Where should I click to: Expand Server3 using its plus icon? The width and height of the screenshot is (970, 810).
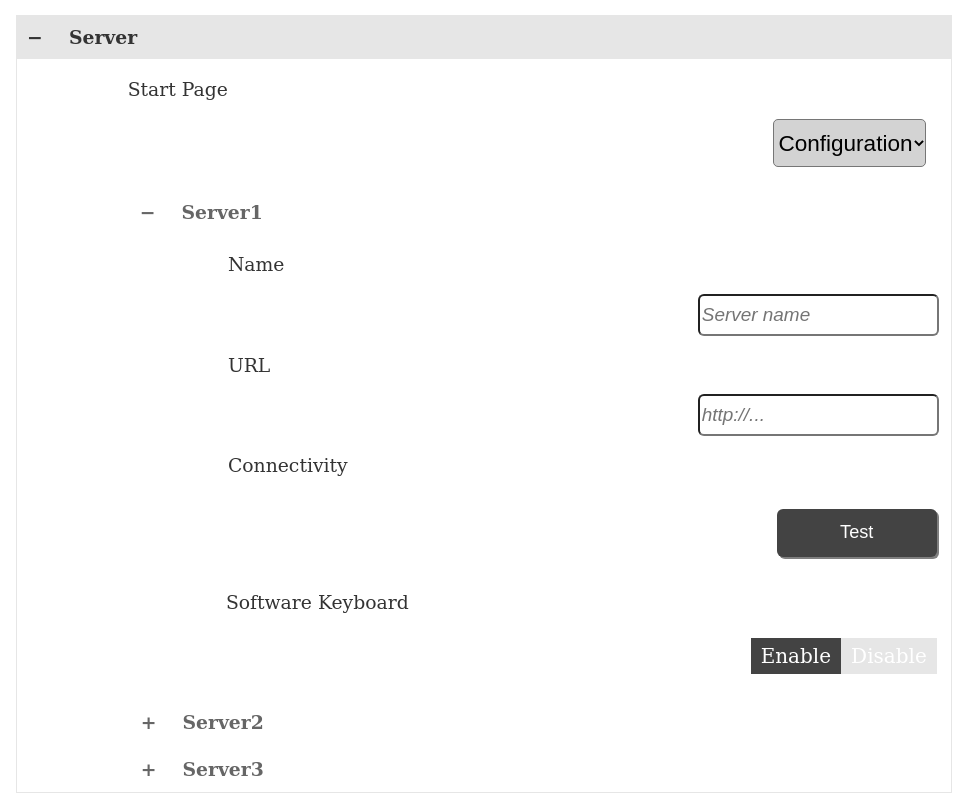[148, 770]
